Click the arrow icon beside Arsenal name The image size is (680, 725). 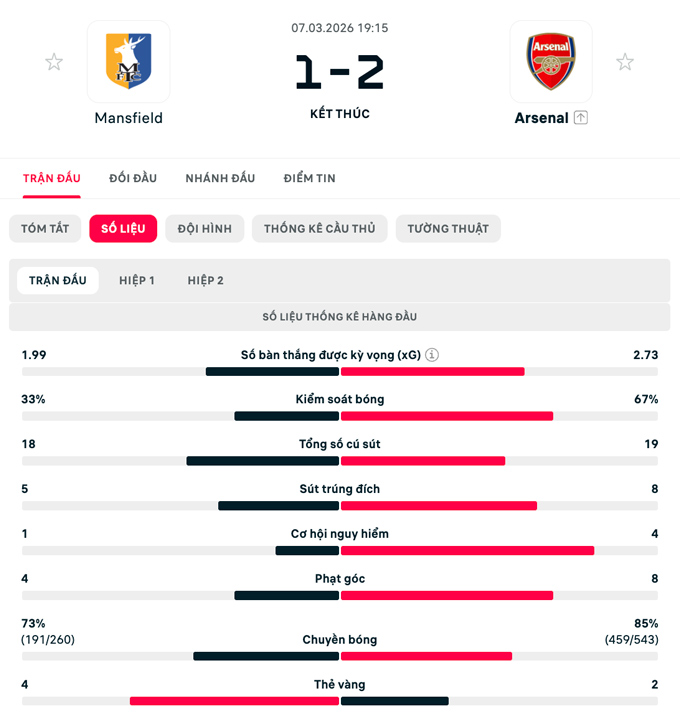tap(581, 118)
